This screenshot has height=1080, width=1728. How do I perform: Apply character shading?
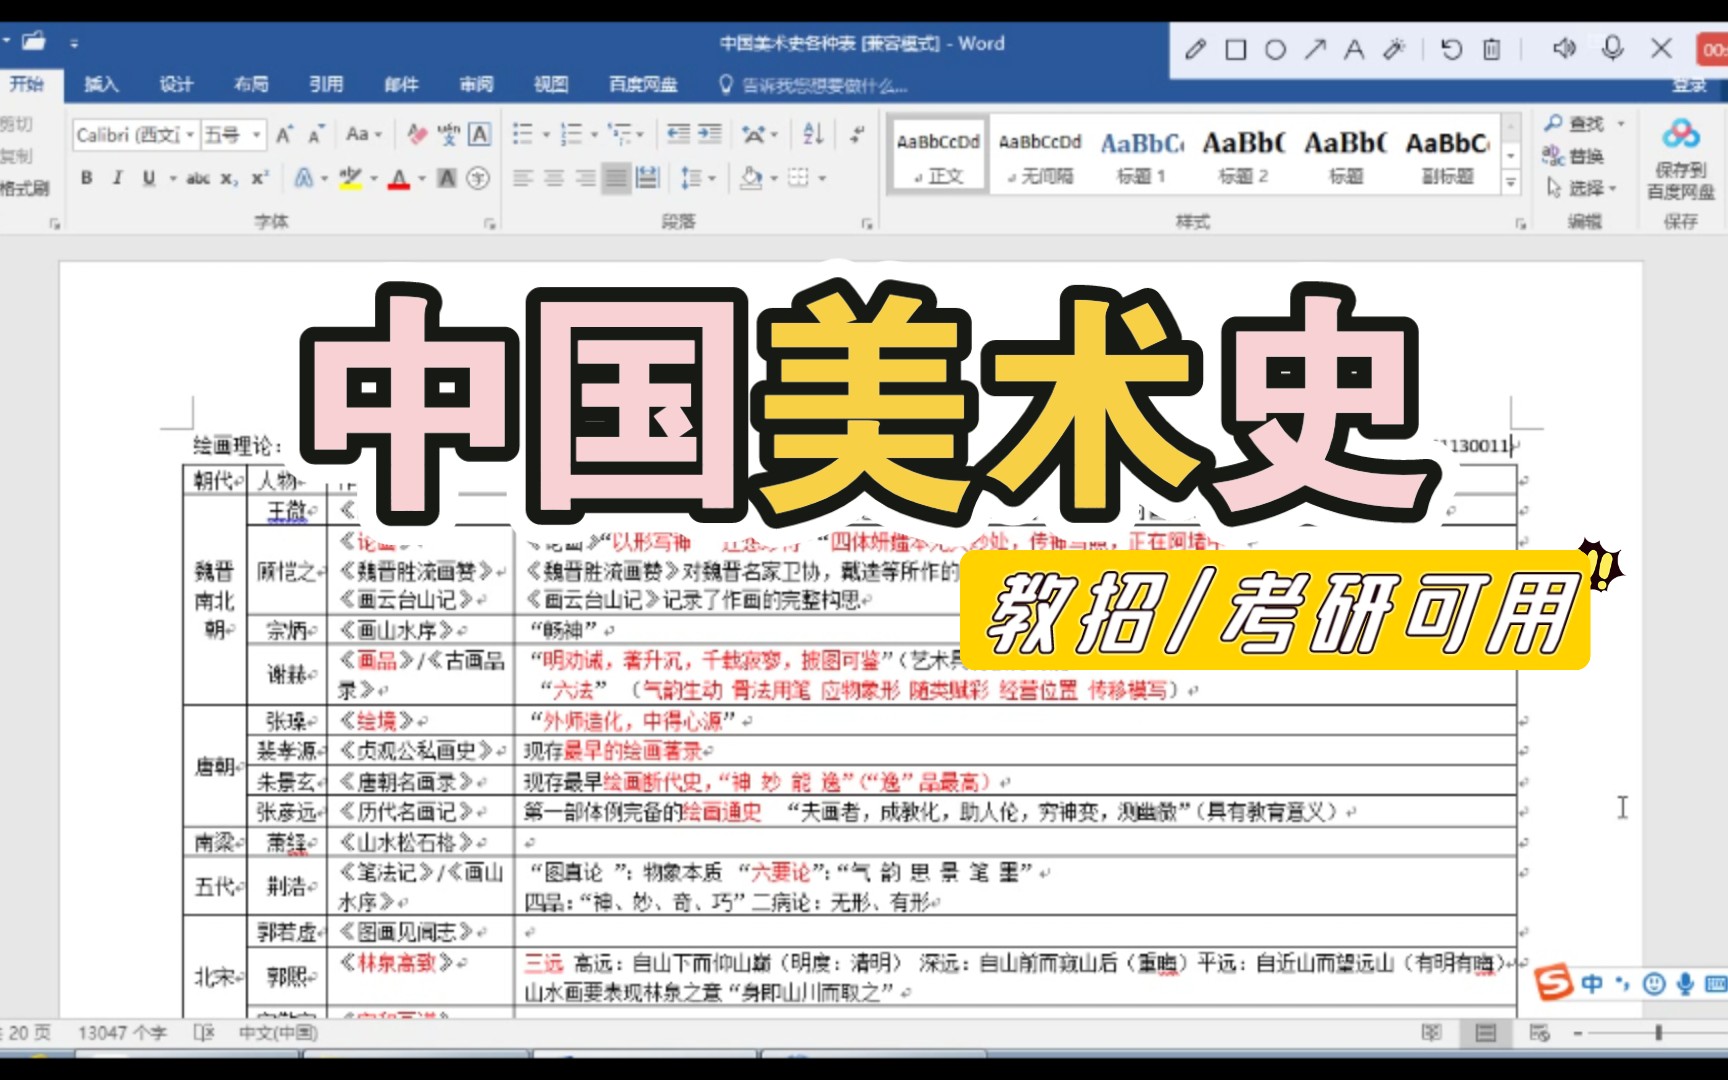(447, 178)
